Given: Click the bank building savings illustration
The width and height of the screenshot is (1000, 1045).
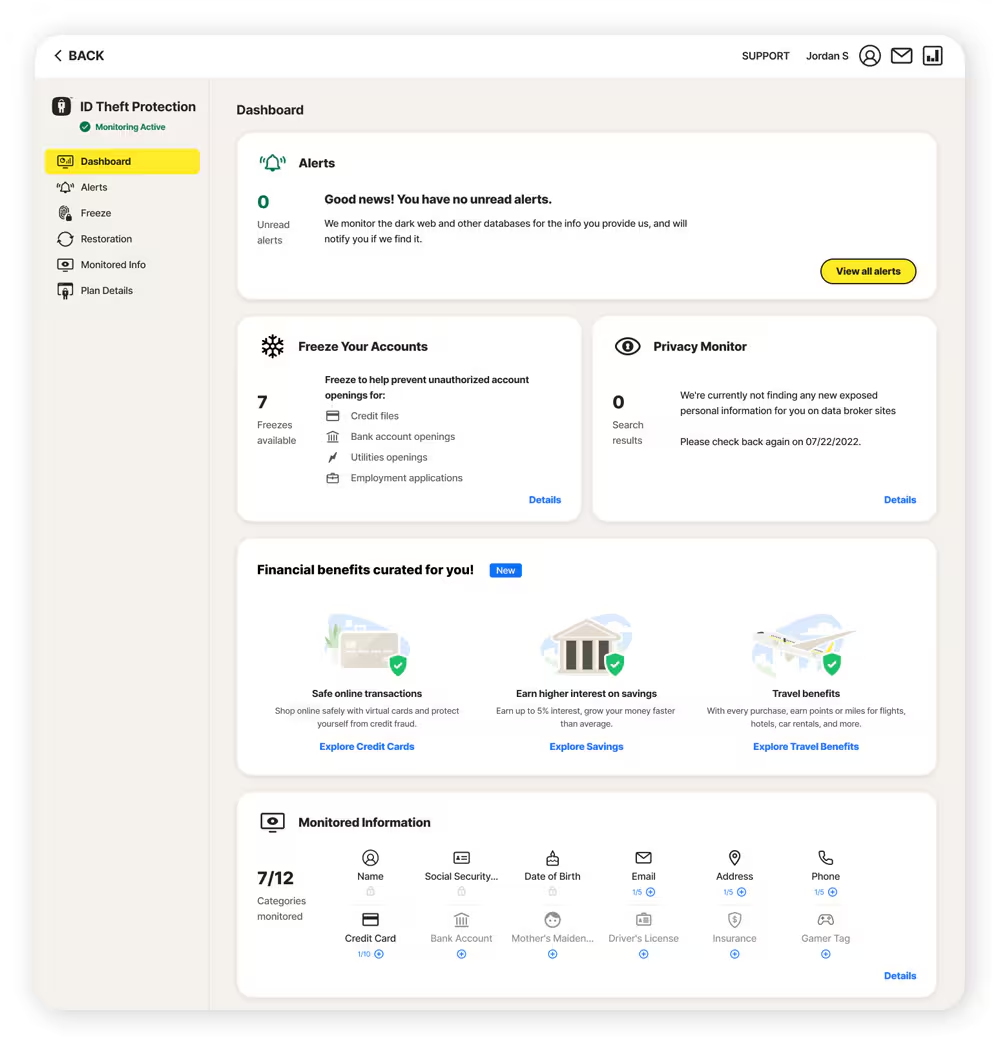Looking at the screenshot, I should (x=586, y=644).
